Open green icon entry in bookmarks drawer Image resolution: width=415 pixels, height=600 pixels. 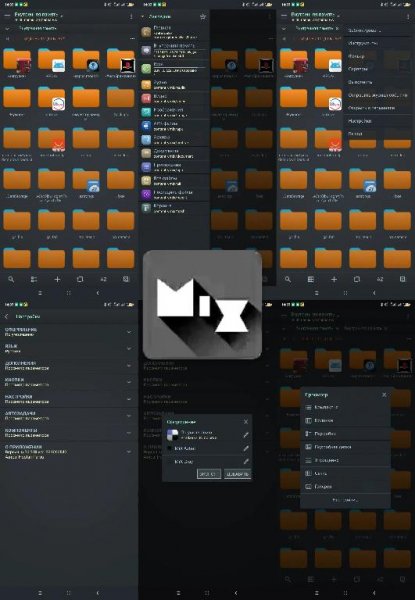click(x=174, y=68)
